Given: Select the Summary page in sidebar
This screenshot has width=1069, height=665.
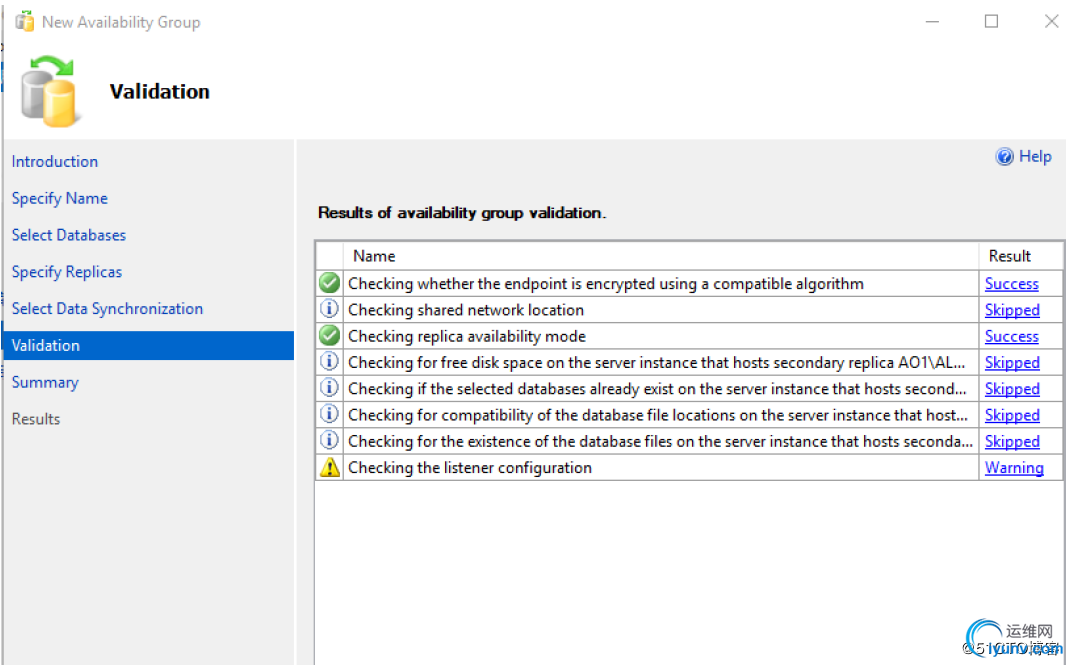Looking at the screenshot, I should [45, 382].
